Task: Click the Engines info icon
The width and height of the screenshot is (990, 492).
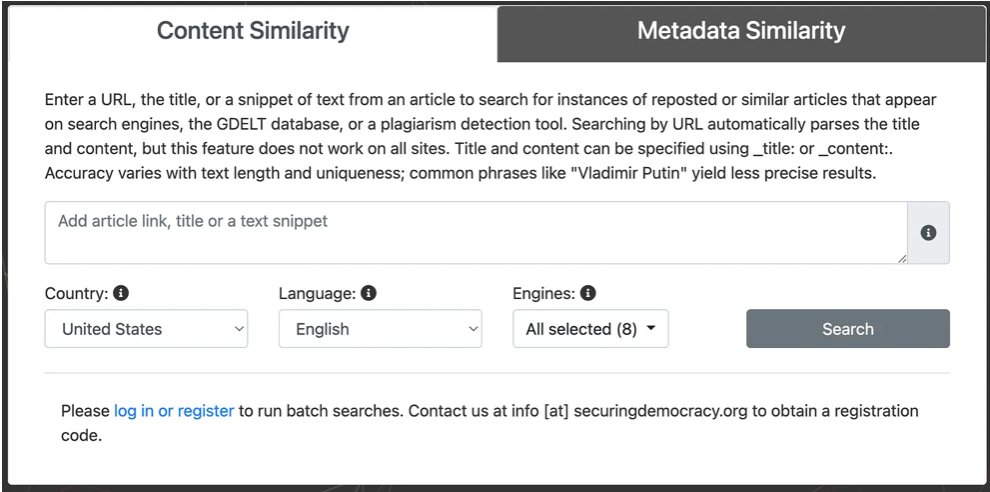Action: click(x=588, y=294)
